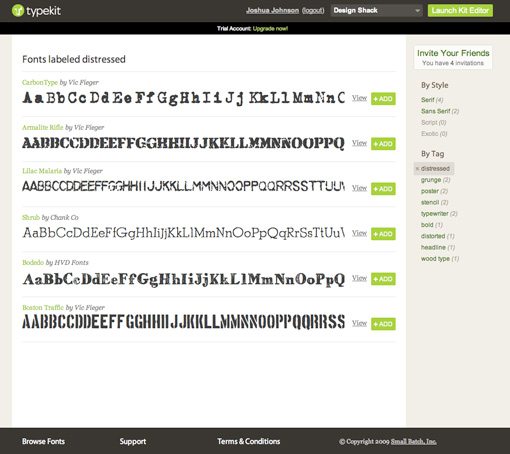Add Armalite Rifle to kit
The width and height of the screenshot is (510, 454).
coord(383,144)
